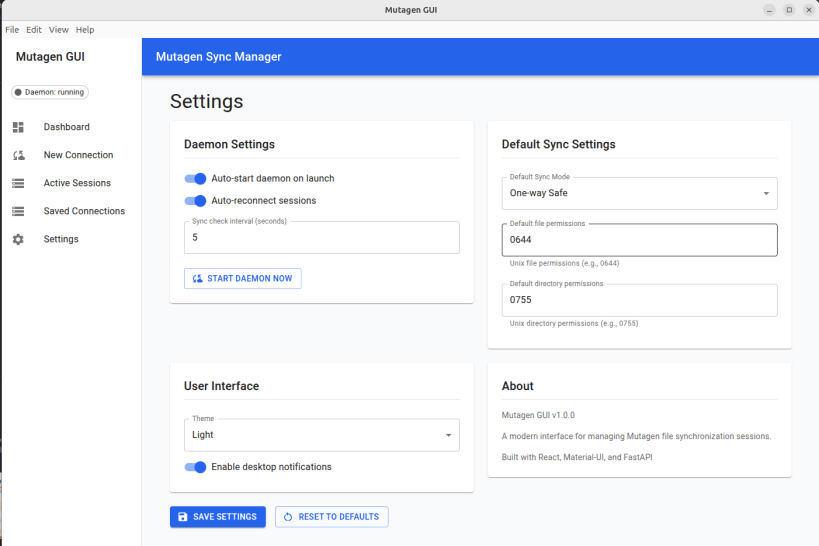Click the Mutagen GUI sidebar title
This screenshot has height=546, width=819.
pos(50,57)
